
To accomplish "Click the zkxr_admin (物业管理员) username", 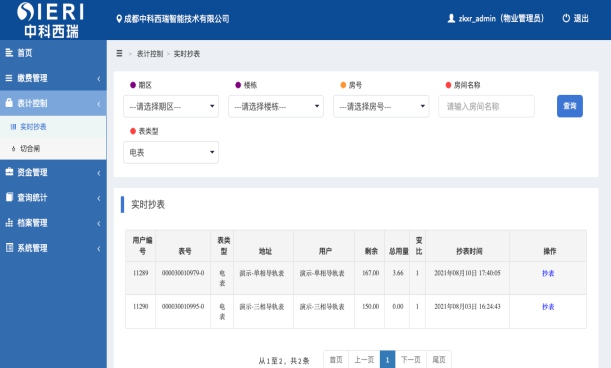I will (501, 18).
